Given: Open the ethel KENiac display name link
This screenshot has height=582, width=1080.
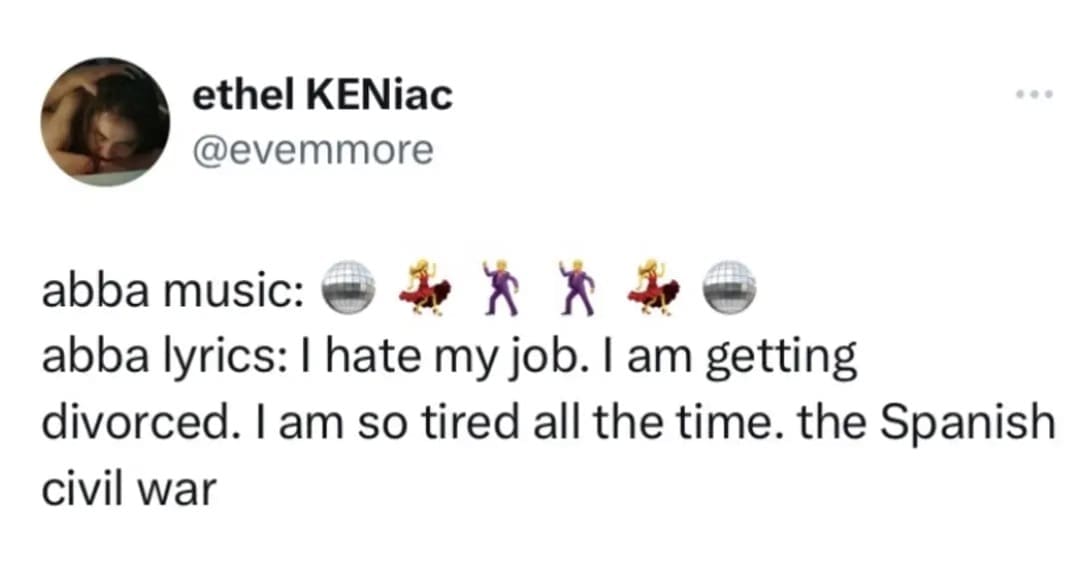Looking at the screenshot, I should click(x=322, y=96).
